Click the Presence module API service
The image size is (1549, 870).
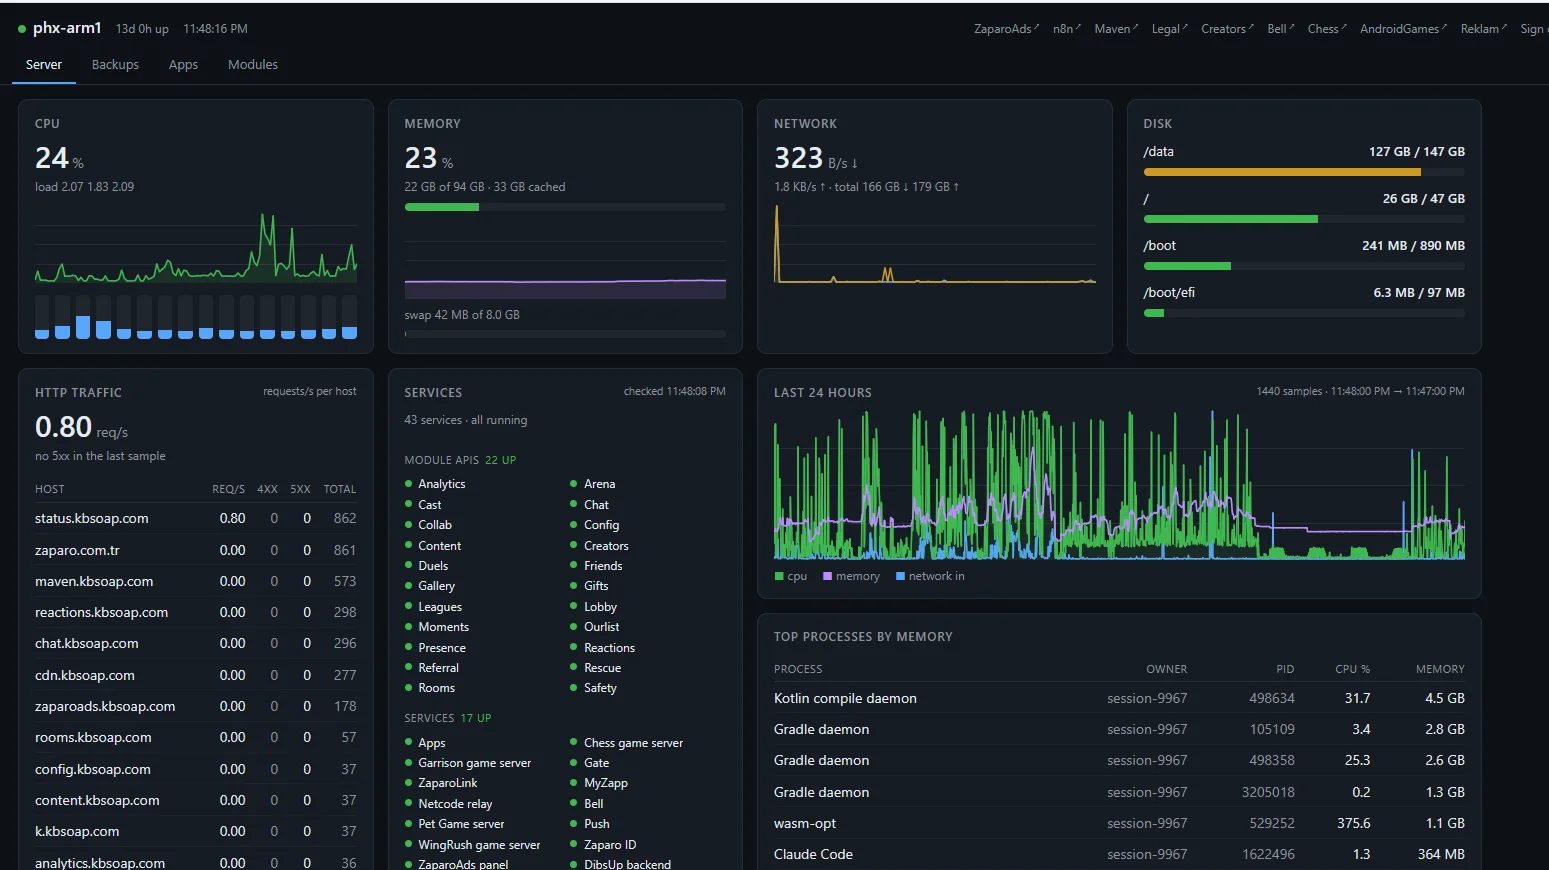point(441,648)
